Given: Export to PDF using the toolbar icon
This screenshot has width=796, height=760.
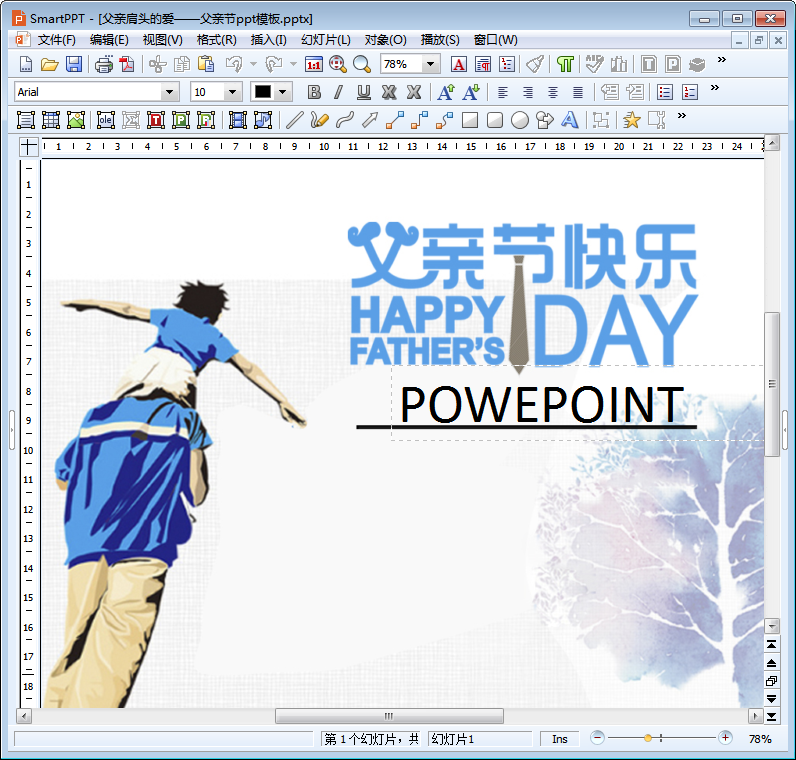Looking at the screenshot, I should (x=127, y=64).
